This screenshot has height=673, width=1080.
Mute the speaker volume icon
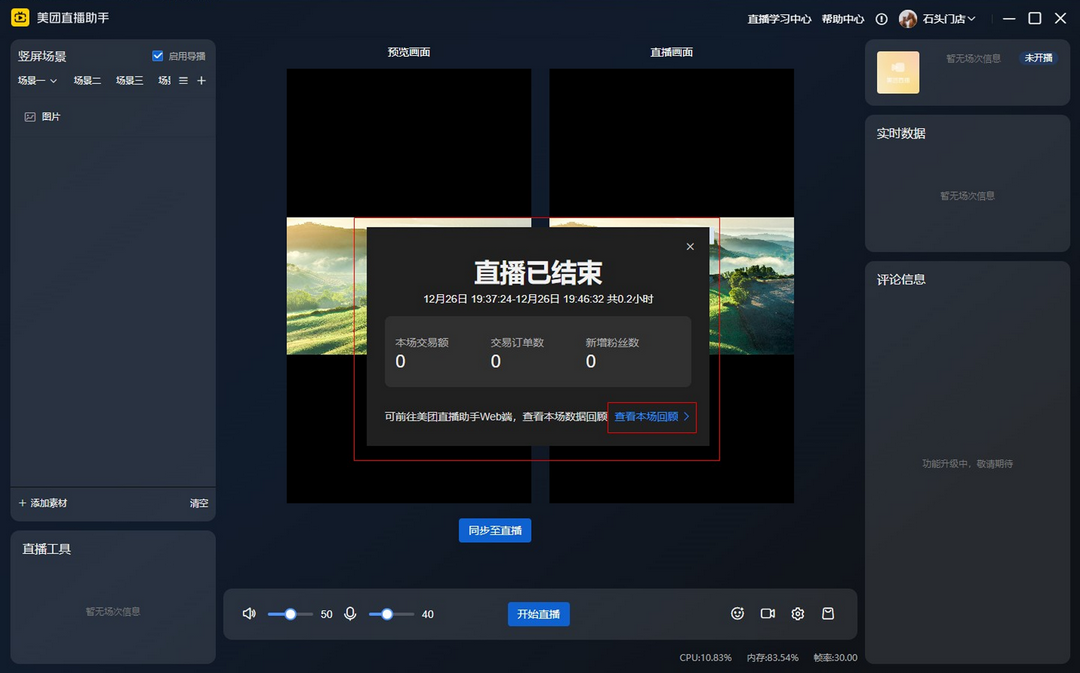[x=248, y=613]
